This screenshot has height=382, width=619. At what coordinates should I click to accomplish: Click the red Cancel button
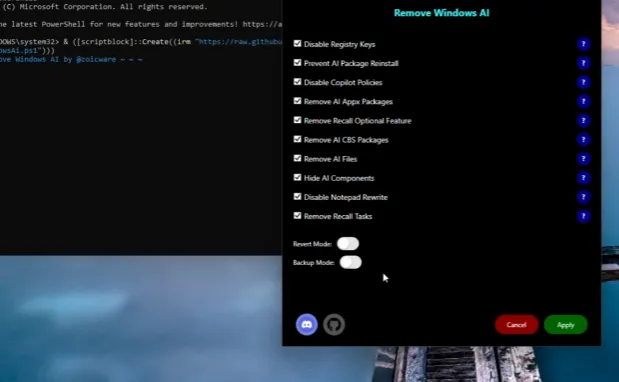(516, 325)
